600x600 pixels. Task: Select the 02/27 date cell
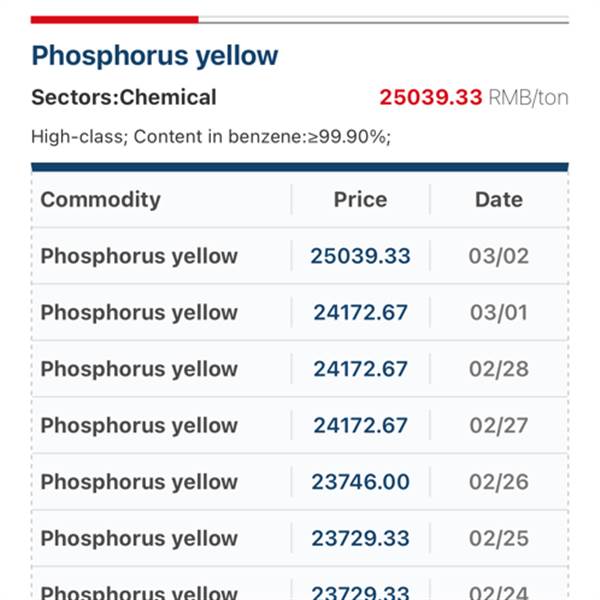[x=499, y=426]
